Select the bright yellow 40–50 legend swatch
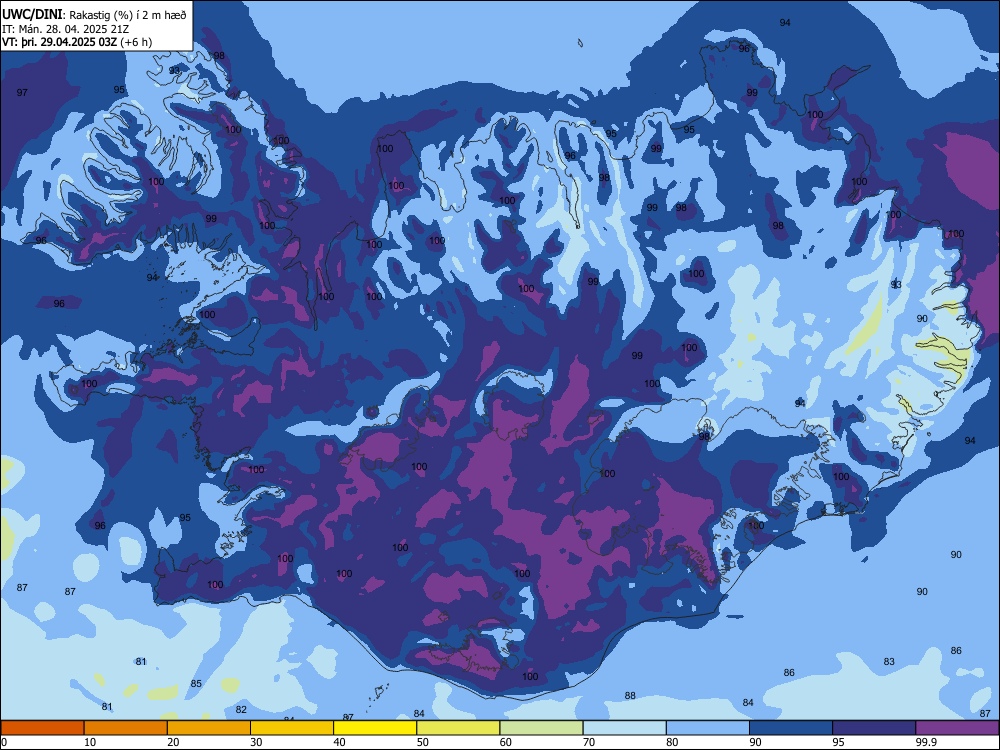1000x750 pixels. point(375,727)
